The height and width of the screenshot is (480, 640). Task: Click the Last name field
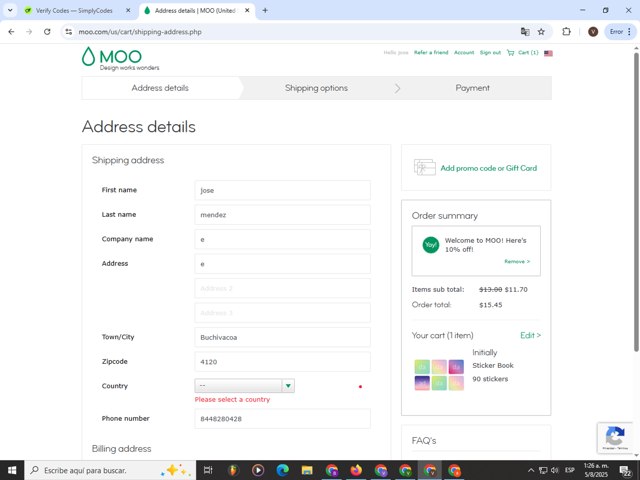click(x=282, y=215)
